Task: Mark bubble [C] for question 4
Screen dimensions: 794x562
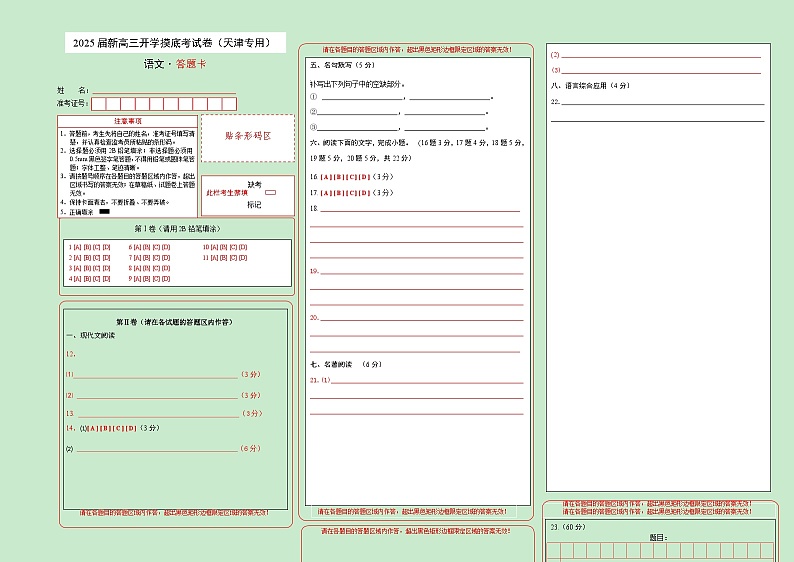Action: click(x=97, y=279)
